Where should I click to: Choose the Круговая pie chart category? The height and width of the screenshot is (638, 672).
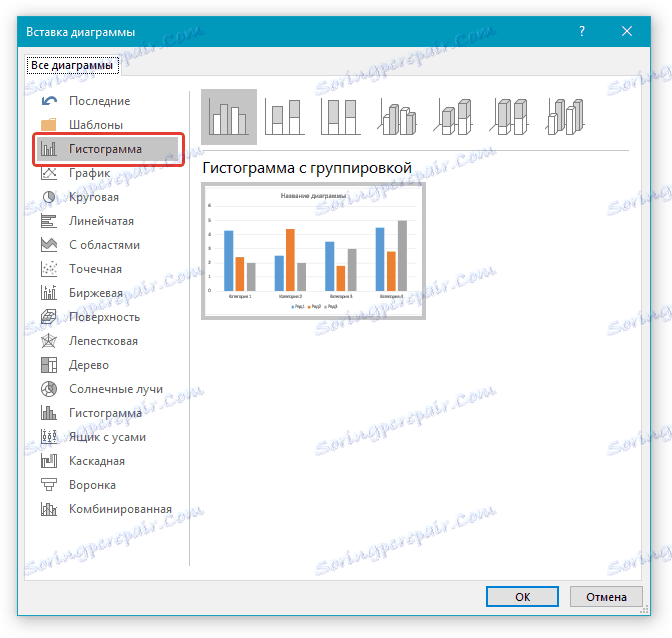[x=107, y=197]
